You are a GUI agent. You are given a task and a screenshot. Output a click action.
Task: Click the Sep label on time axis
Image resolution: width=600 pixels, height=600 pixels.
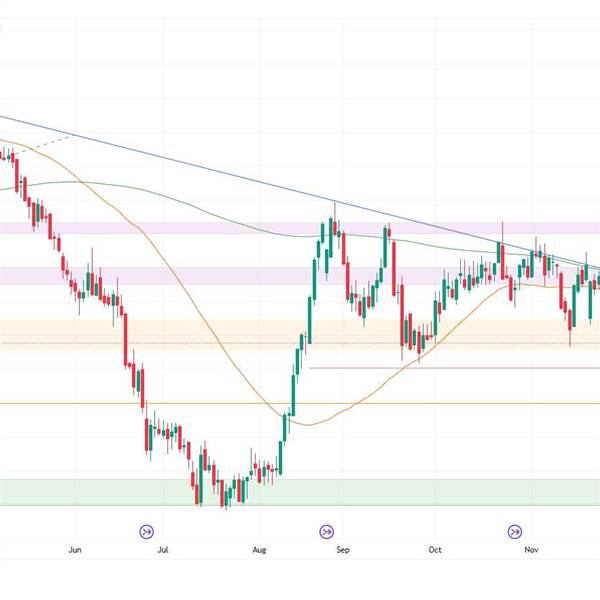[343, 550]
